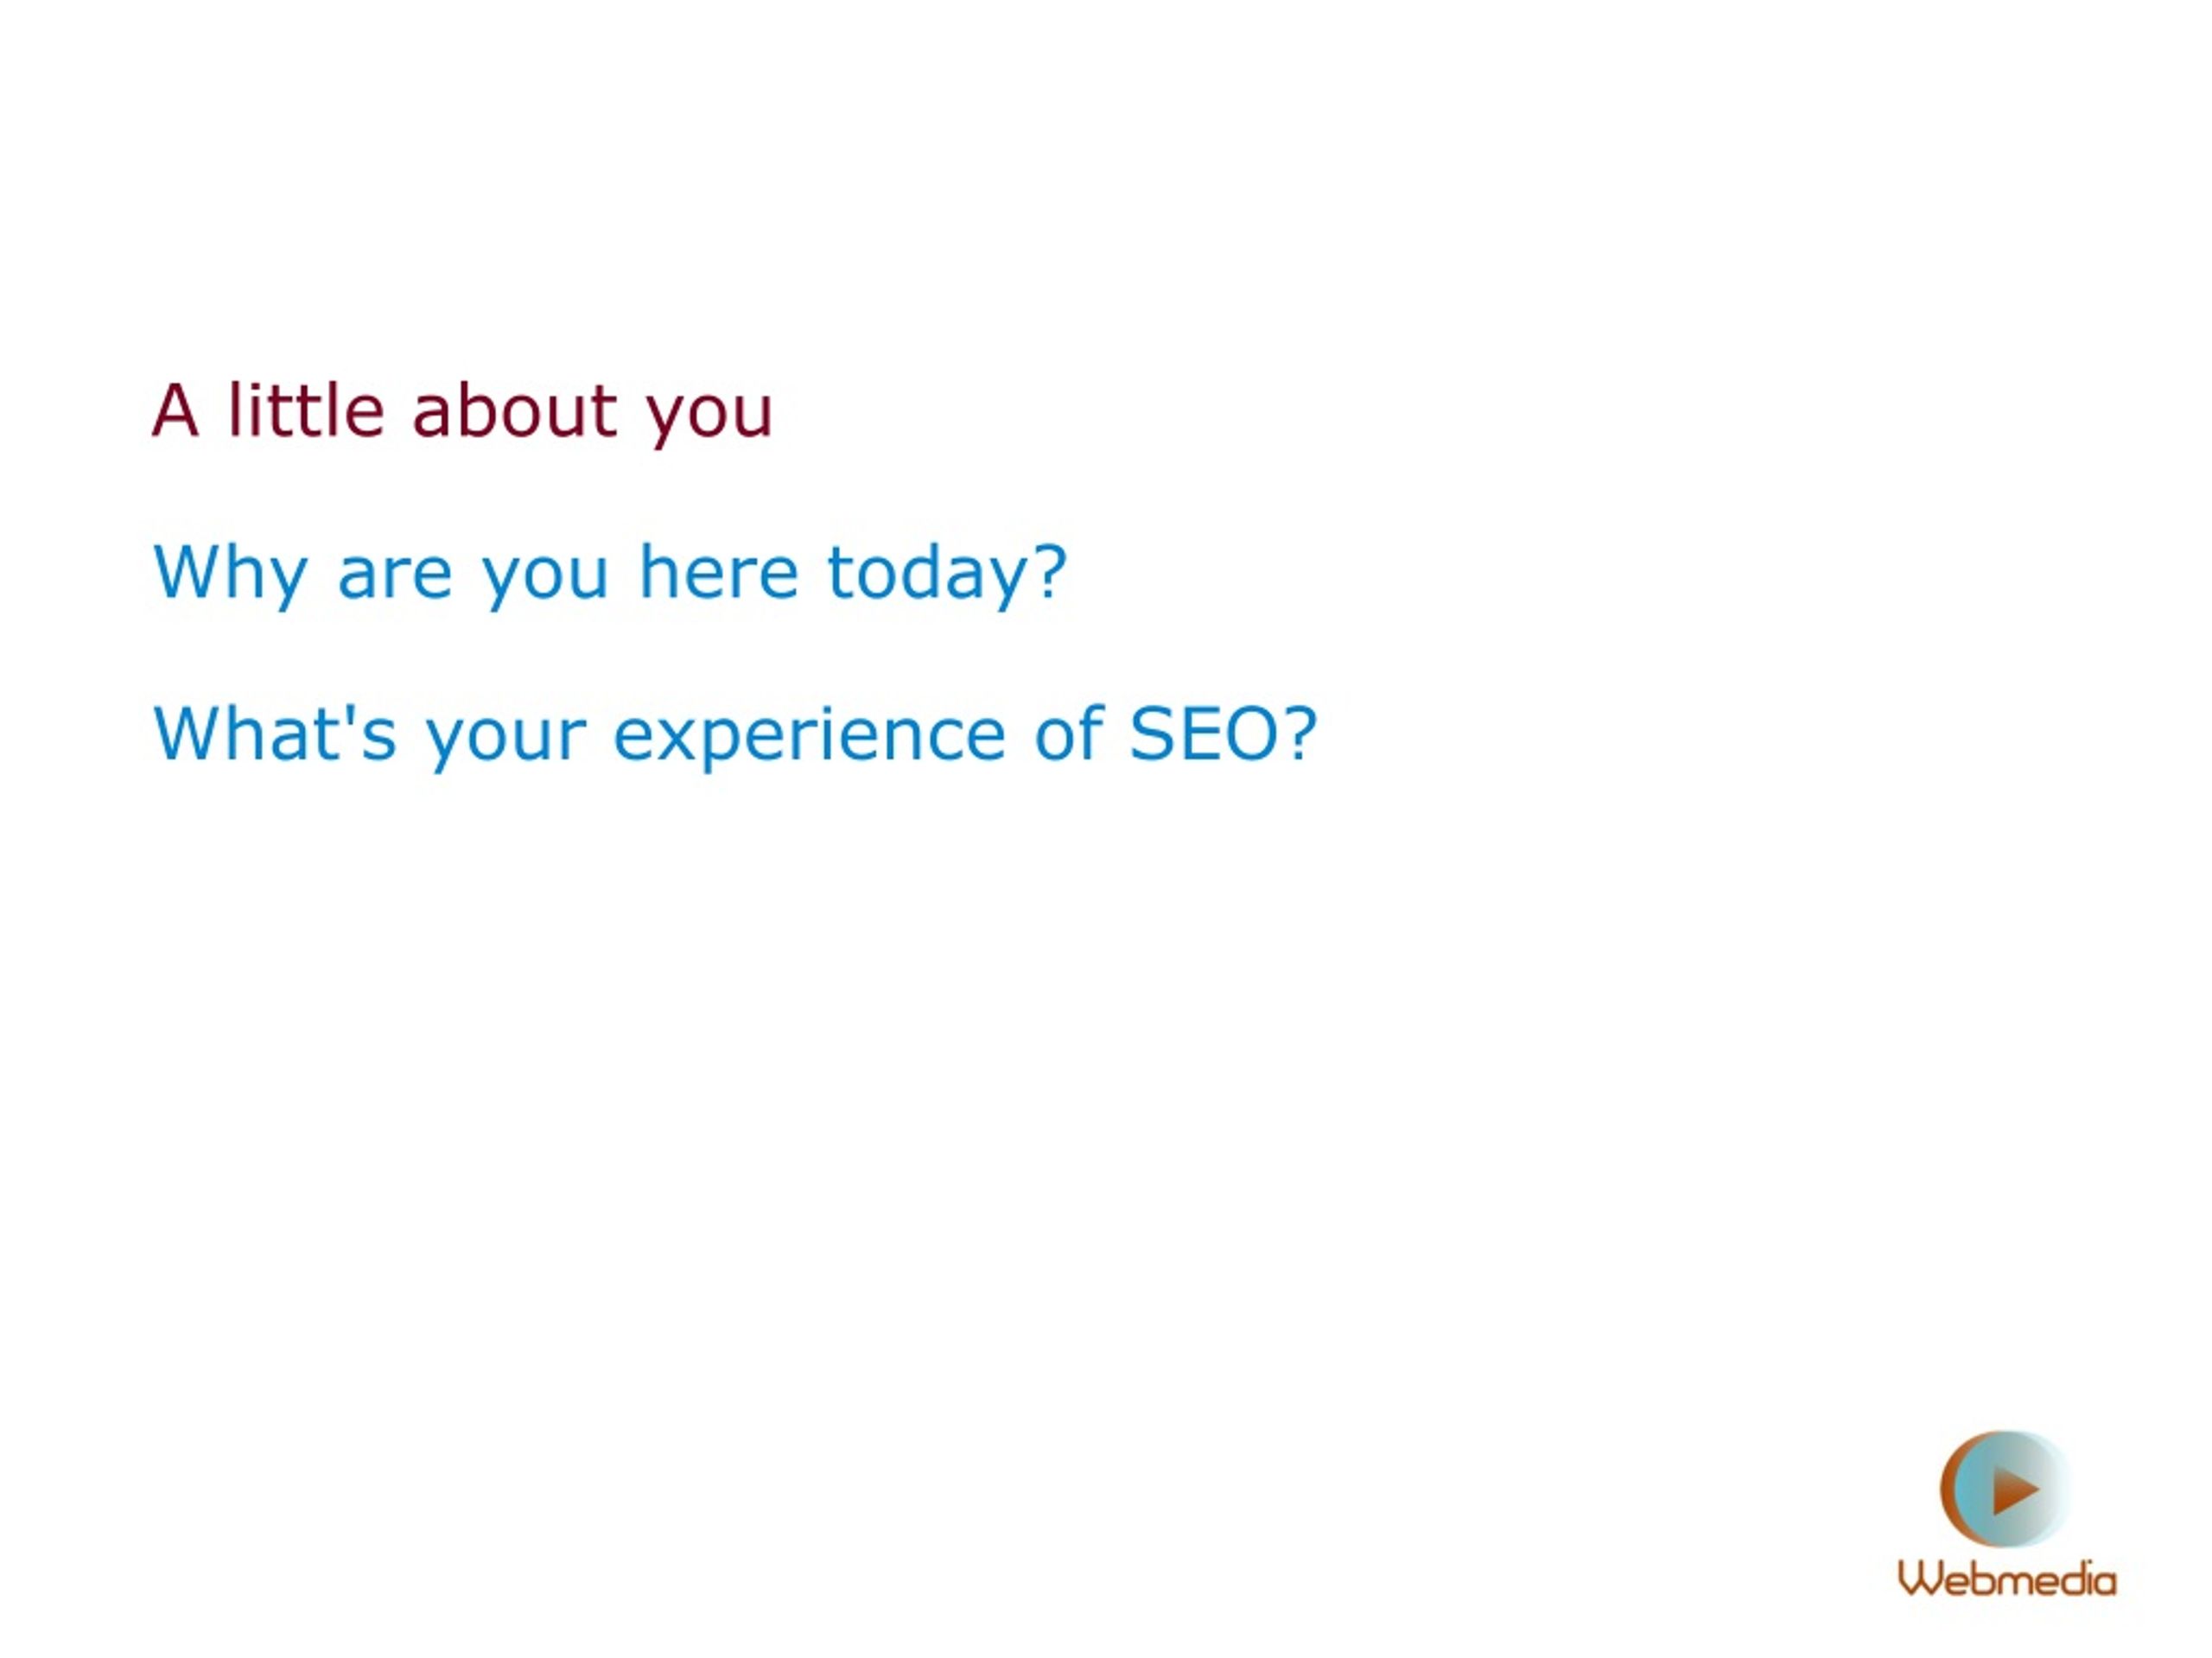
Task: Select the heading "A little about you"
Action: (463, 412)
